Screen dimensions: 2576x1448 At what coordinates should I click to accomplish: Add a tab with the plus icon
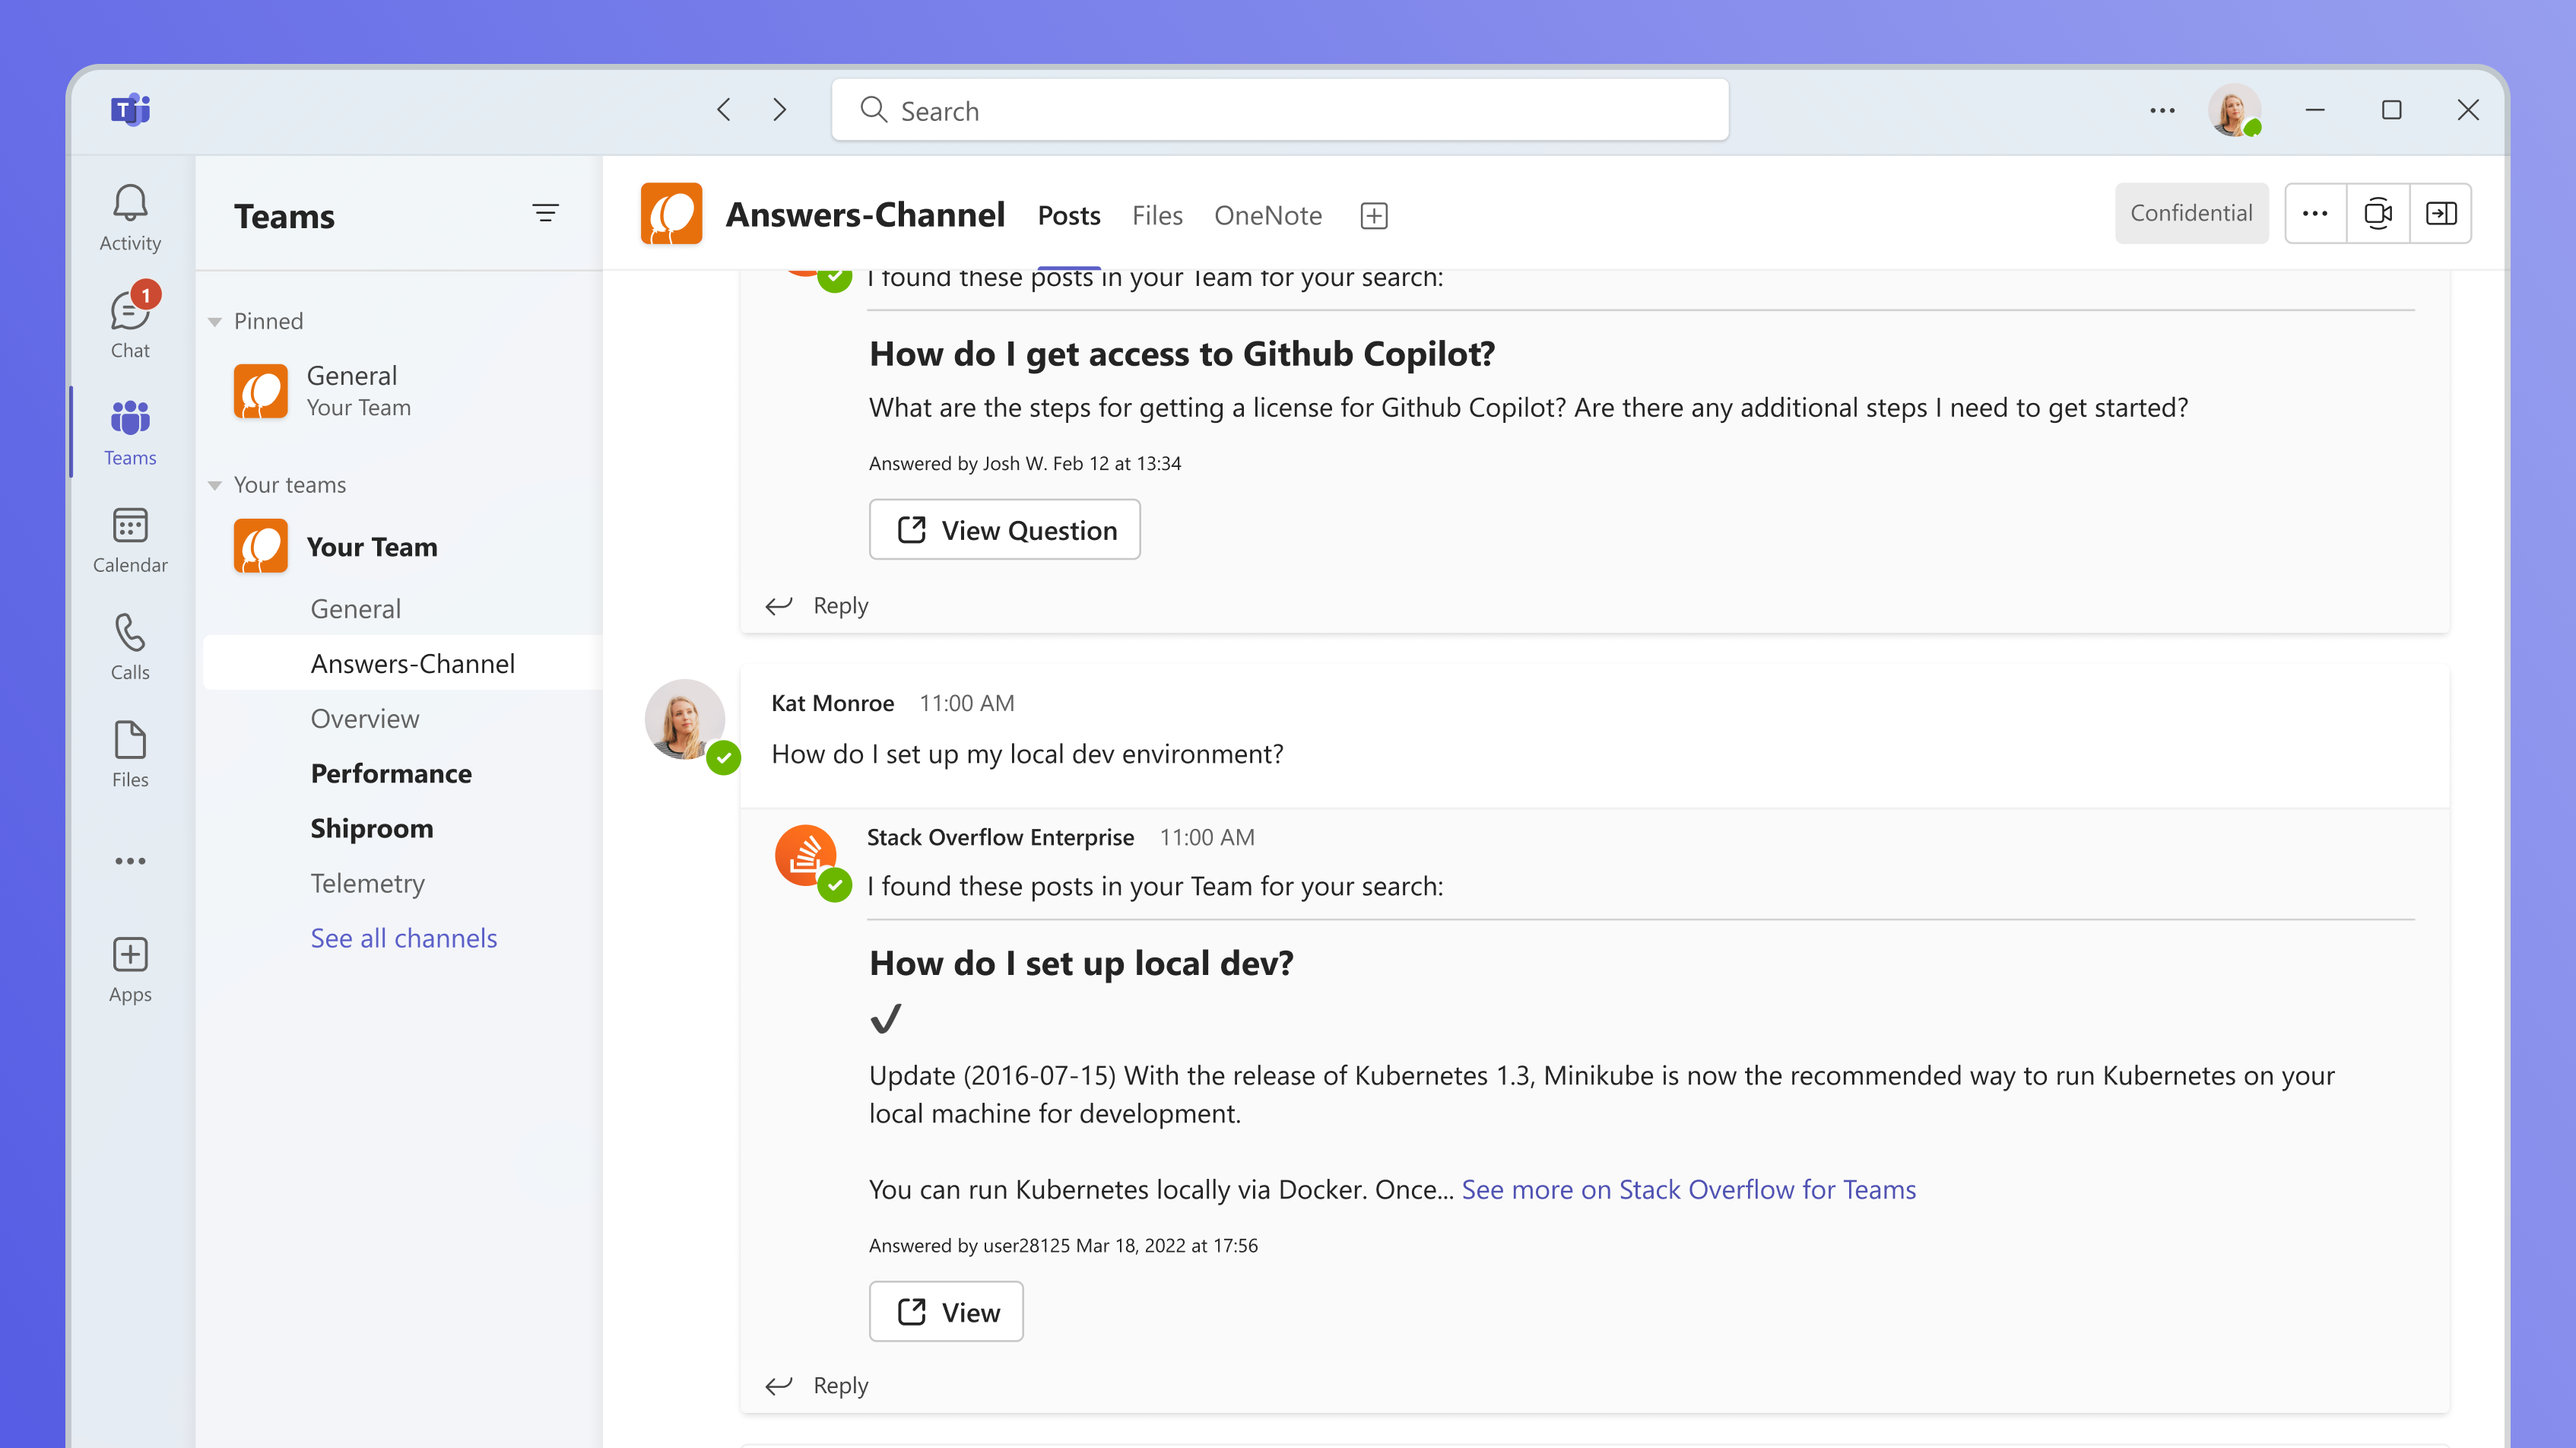pos(1374,216)
